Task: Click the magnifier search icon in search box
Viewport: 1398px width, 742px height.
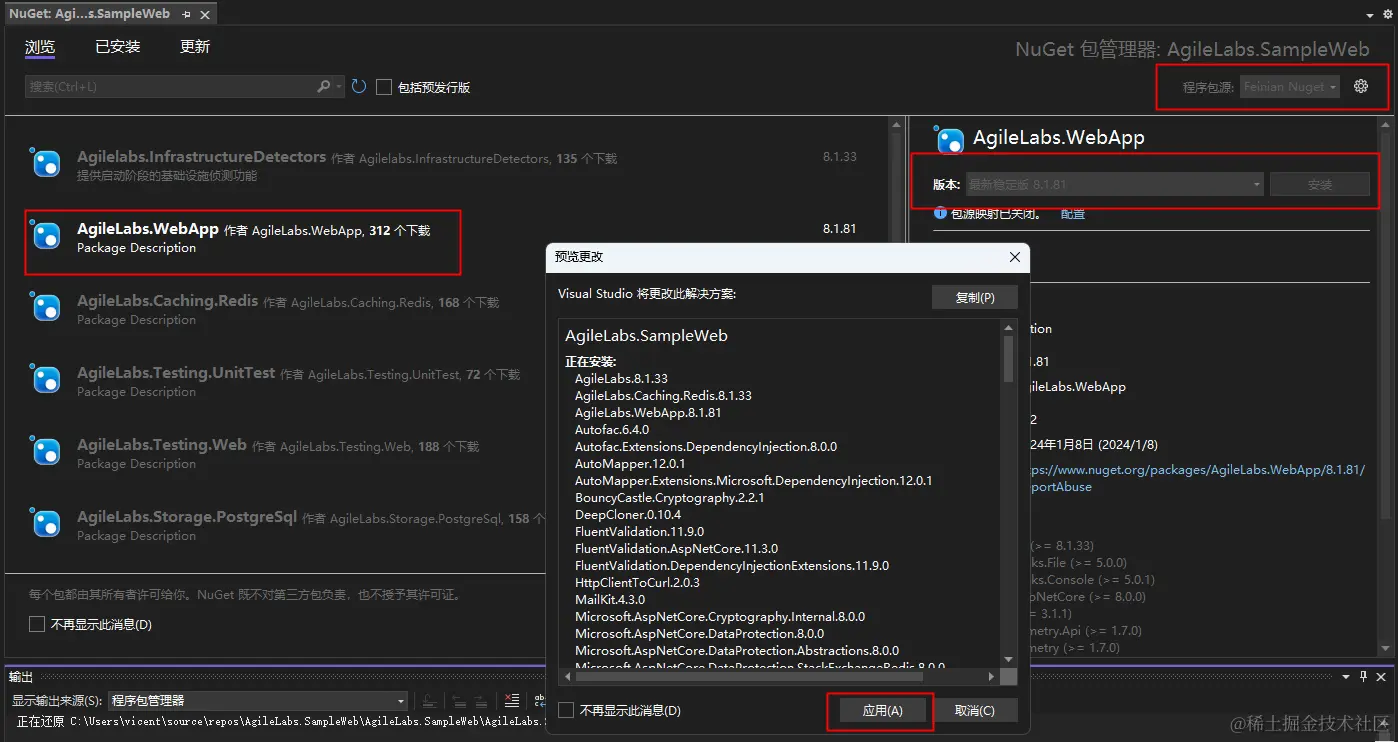Action: tap(323, 87)
